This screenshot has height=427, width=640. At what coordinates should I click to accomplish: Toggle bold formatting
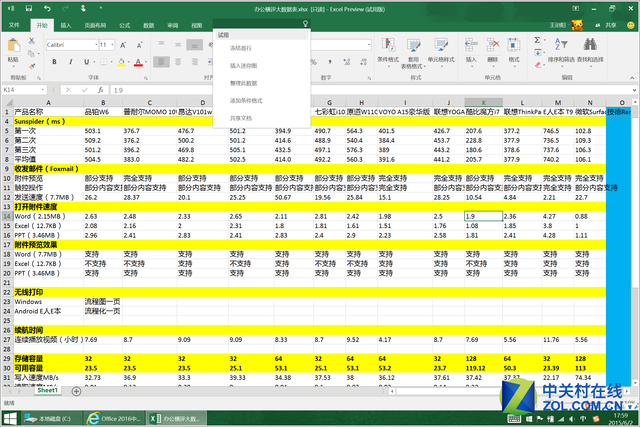tap(54, 62)
